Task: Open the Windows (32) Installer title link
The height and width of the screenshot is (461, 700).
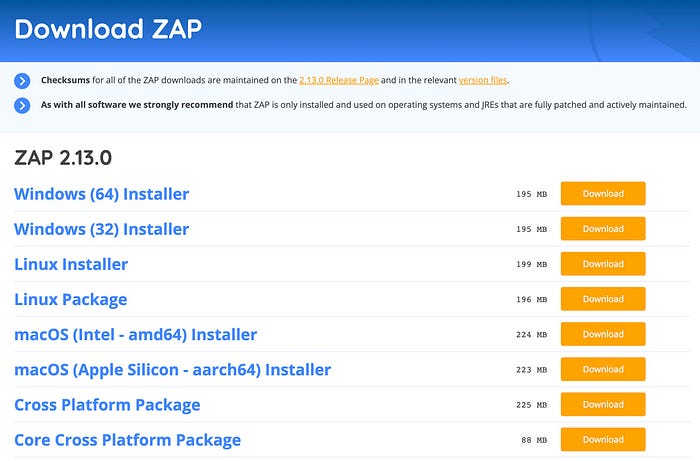Action: point(102,229)
